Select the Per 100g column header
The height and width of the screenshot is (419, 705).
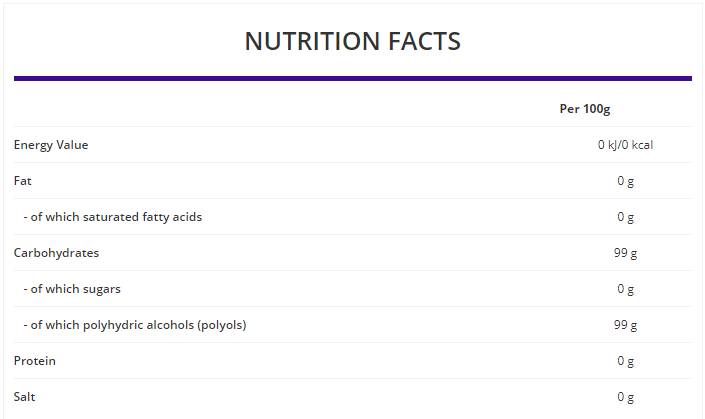point(584,109)
